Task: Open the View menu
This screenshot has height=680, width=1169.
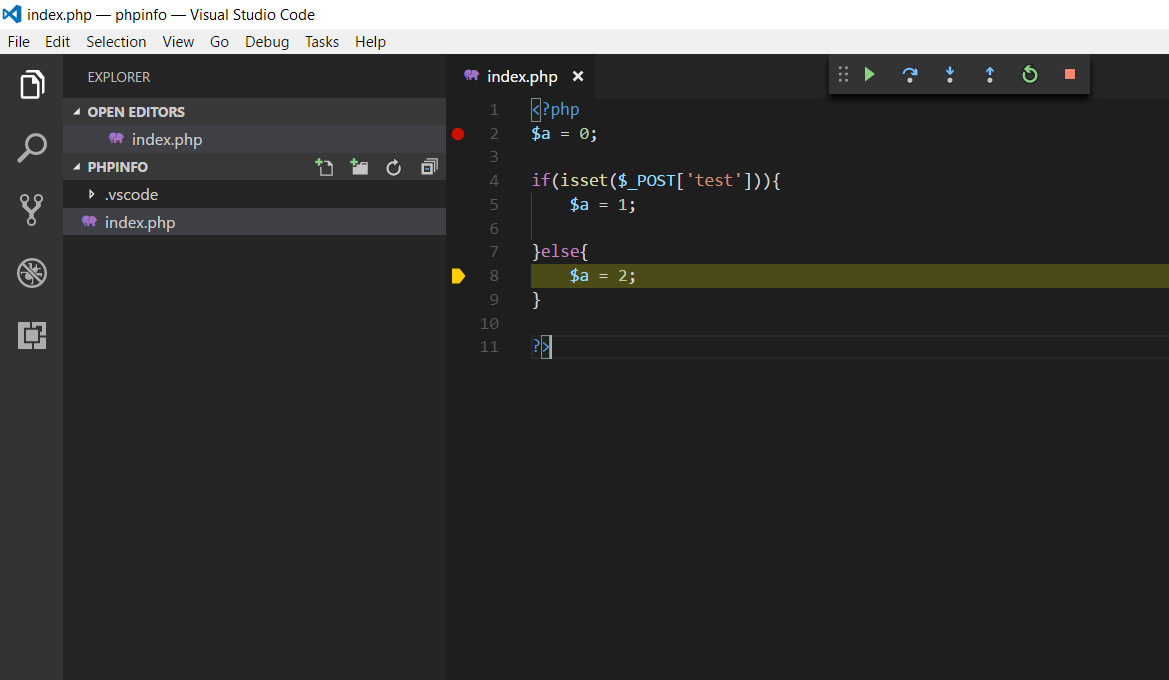Action: point(178,42)
